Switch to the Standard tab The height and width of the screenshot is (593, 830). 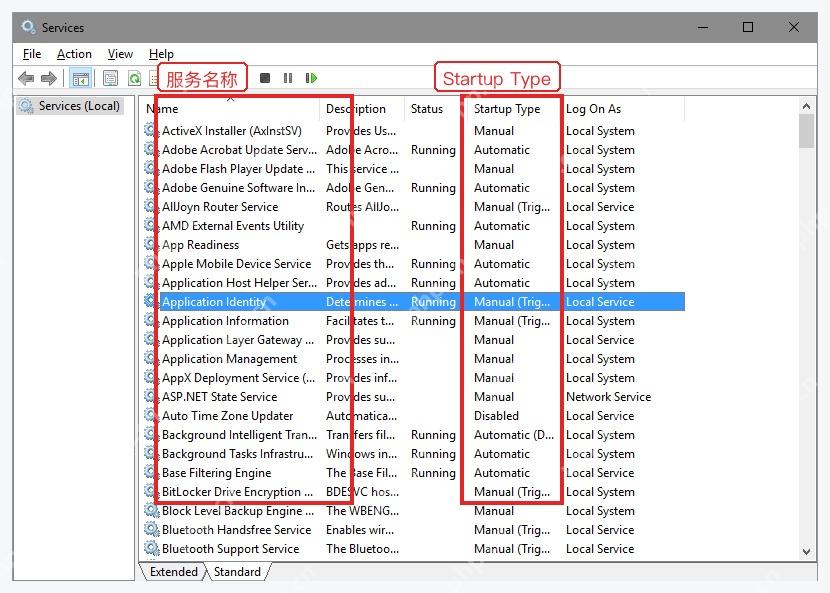237,572
